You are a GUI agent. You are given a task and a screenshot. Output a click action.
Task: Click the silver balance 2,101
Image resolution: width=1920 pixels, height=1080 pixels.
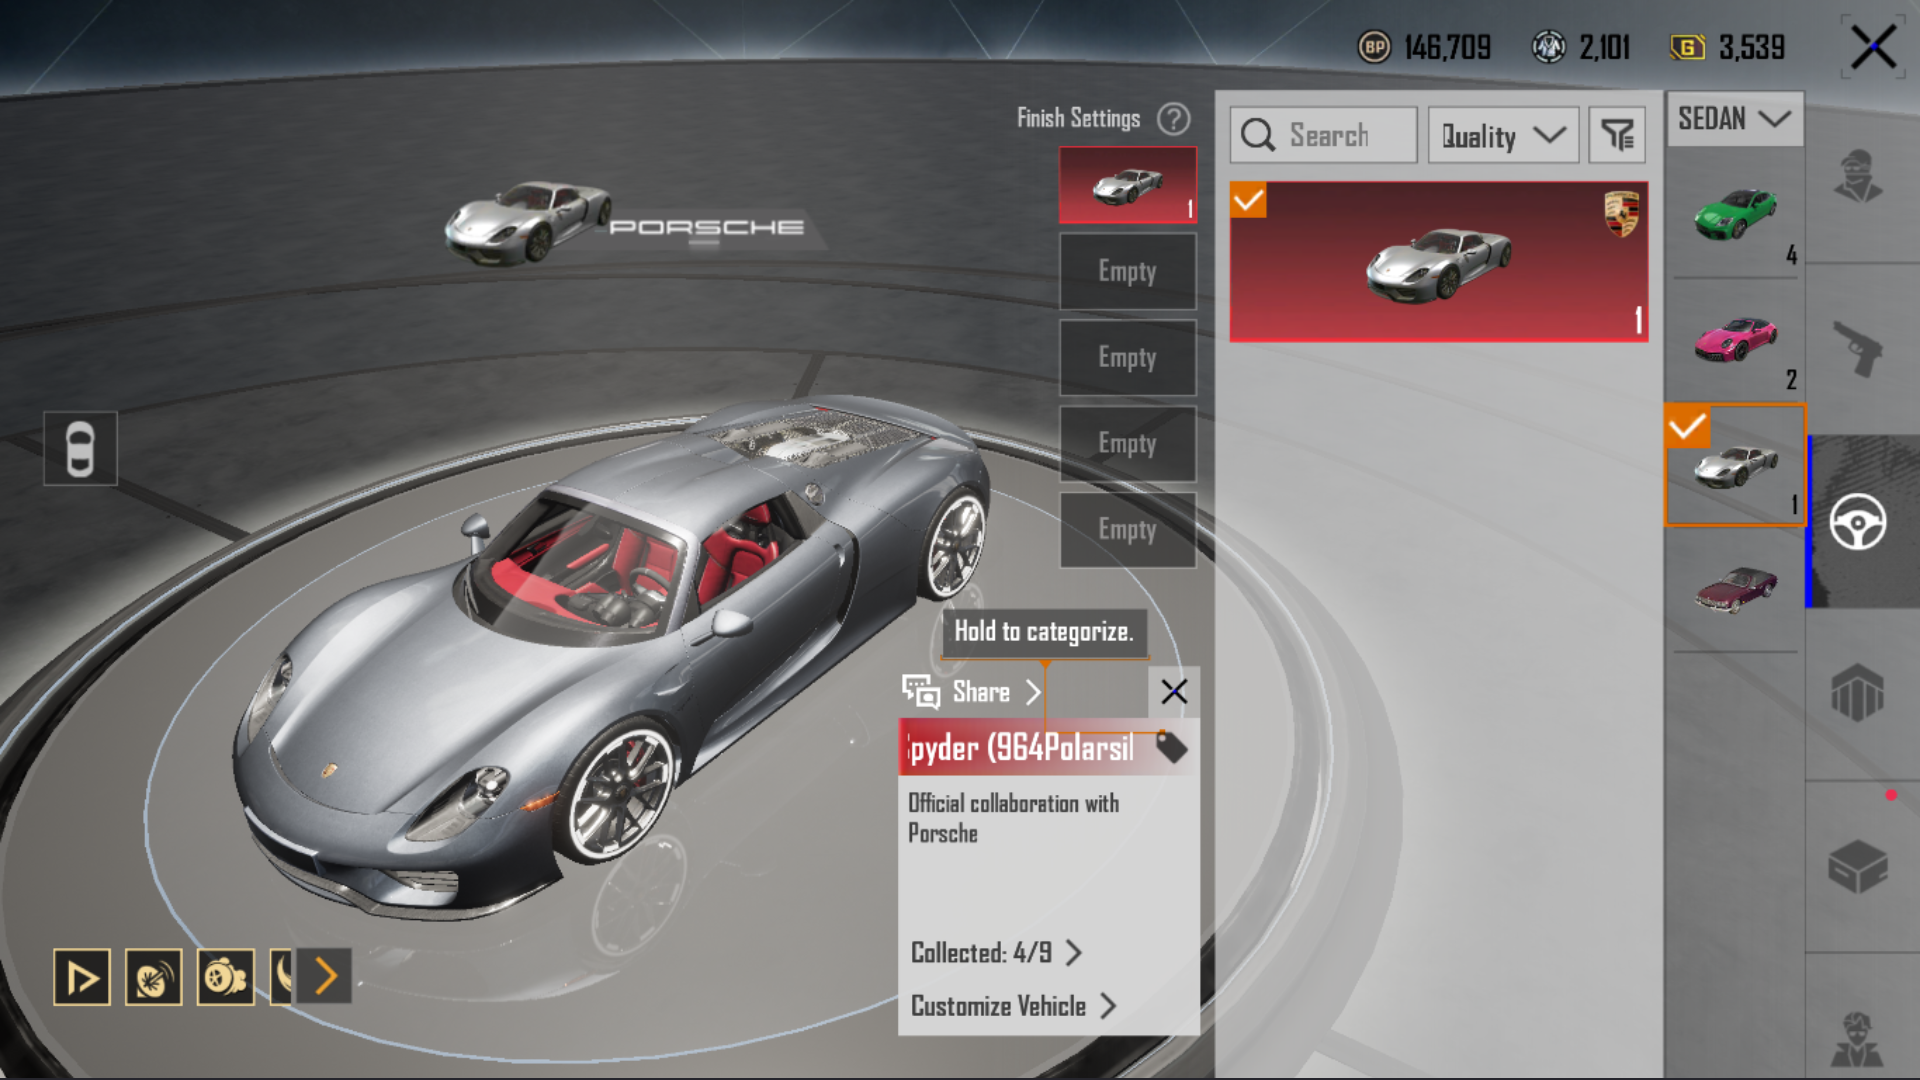pyautogui.click(x=1604, y=47)
